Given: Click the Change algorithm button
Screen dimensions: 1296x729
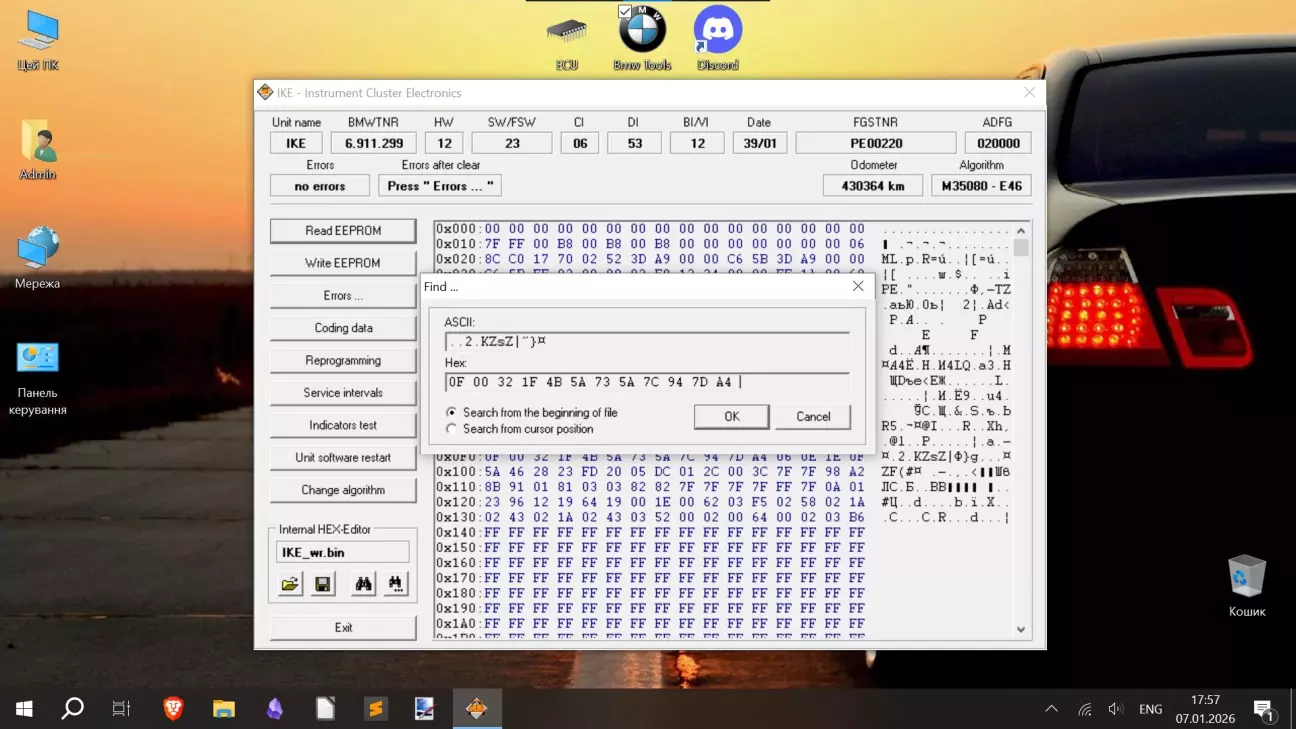Looking at the screenshot, I should pos(343,490).
